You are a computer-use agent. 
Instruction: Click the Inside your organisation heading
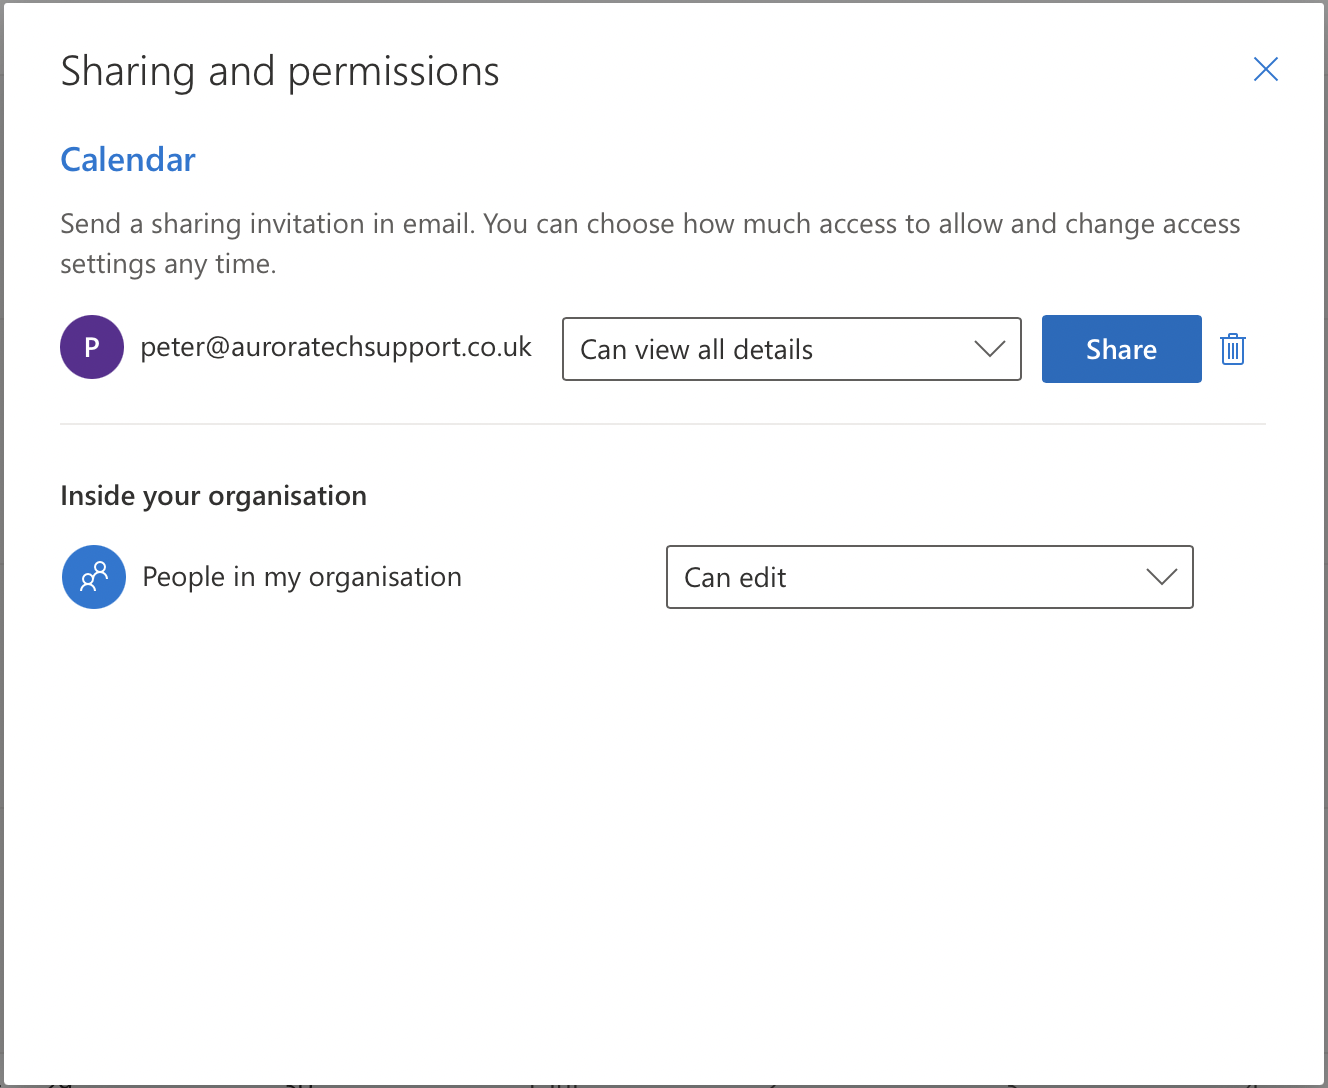[213, 496]
